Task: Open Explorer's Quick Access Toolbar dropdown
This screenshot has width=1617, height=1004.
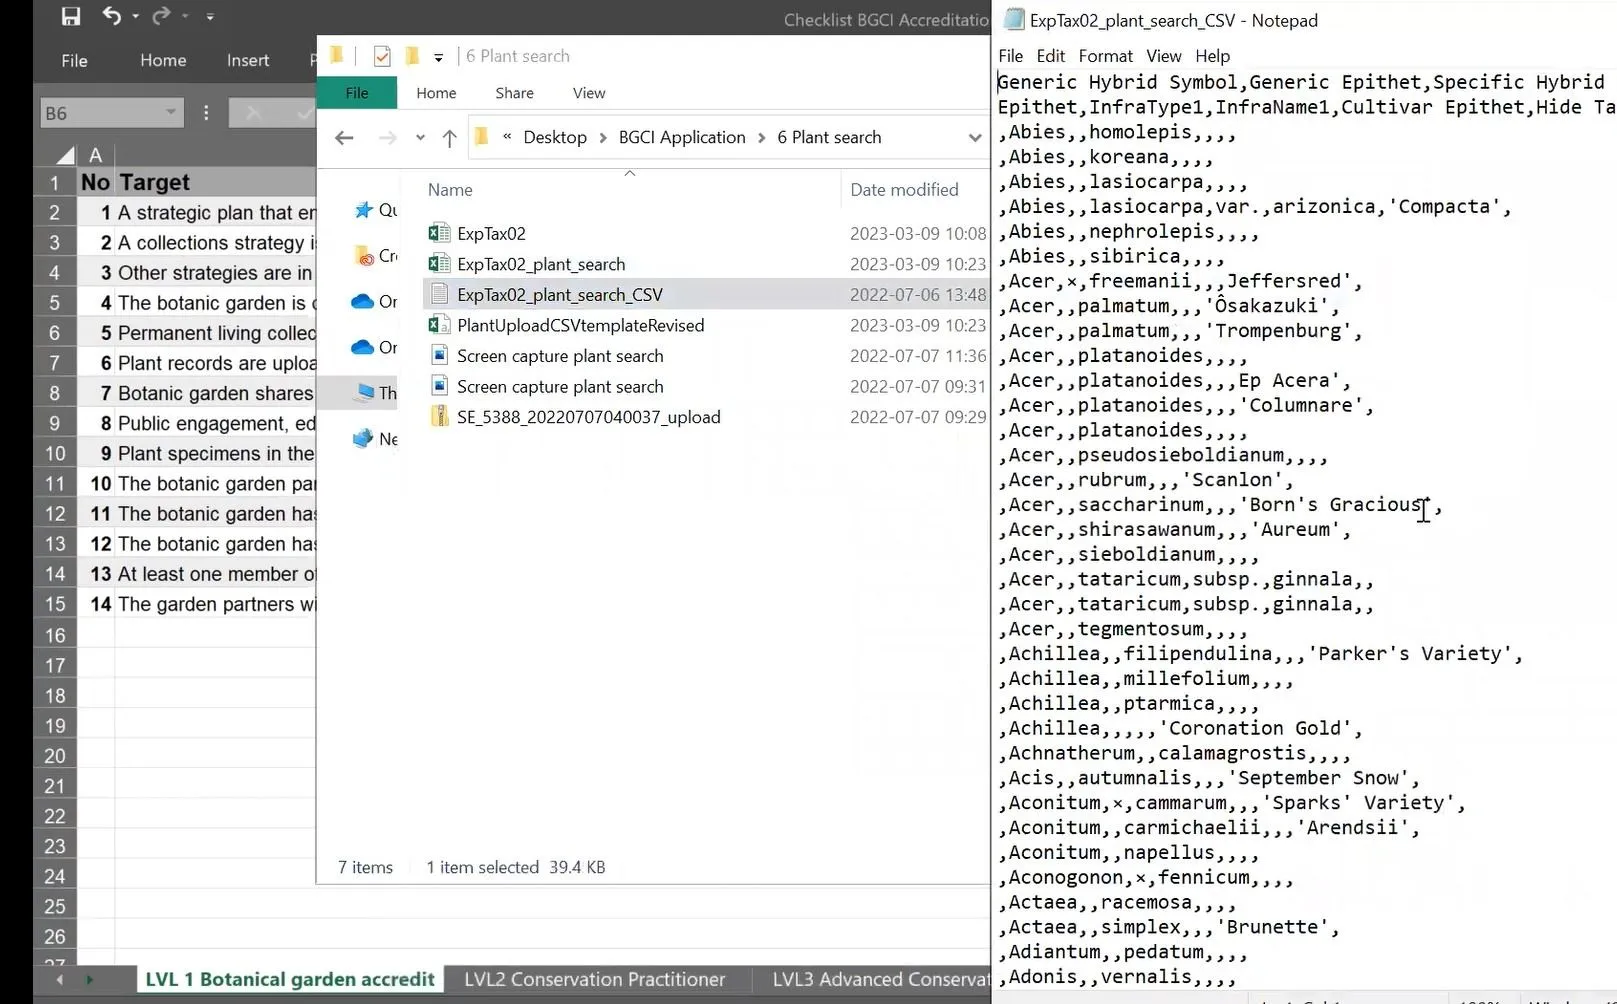Action: (438, 57)
